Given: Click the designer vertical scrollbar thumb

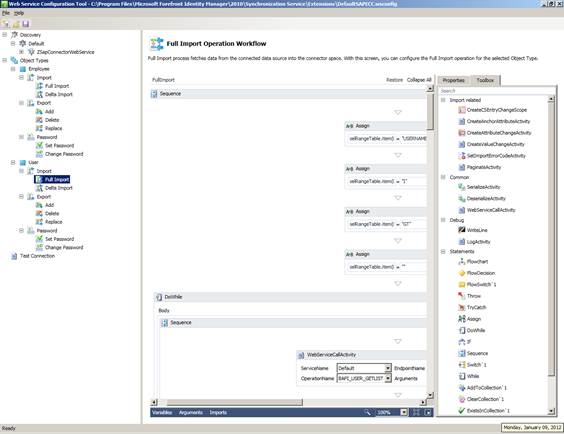Looking at the screenshot, I should (430, 111).
